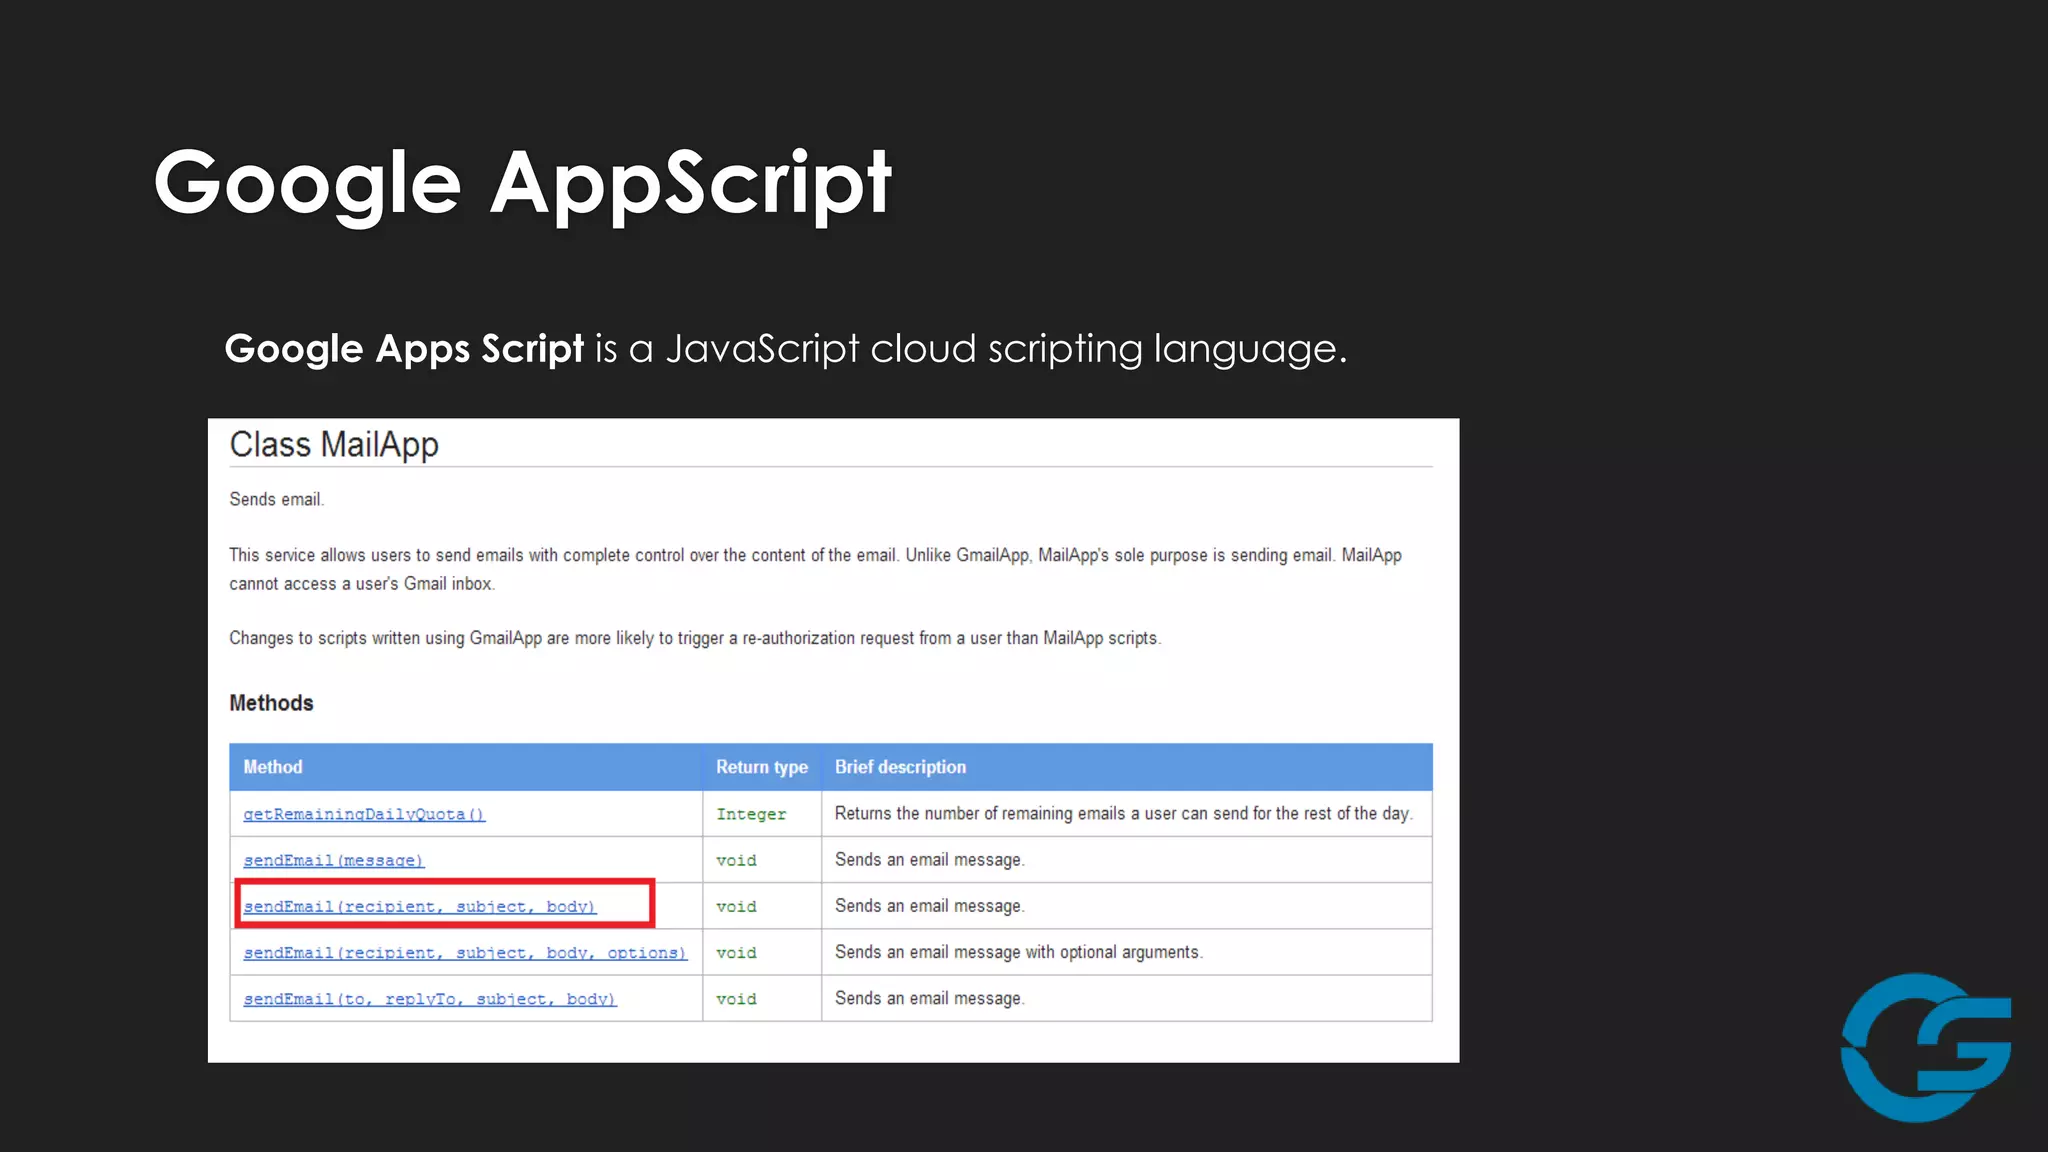Viewport: 2048px width, 1152px height.
Task: Click description 'Returns the number of remaining emails'
Action: (x=1123, y=813)
